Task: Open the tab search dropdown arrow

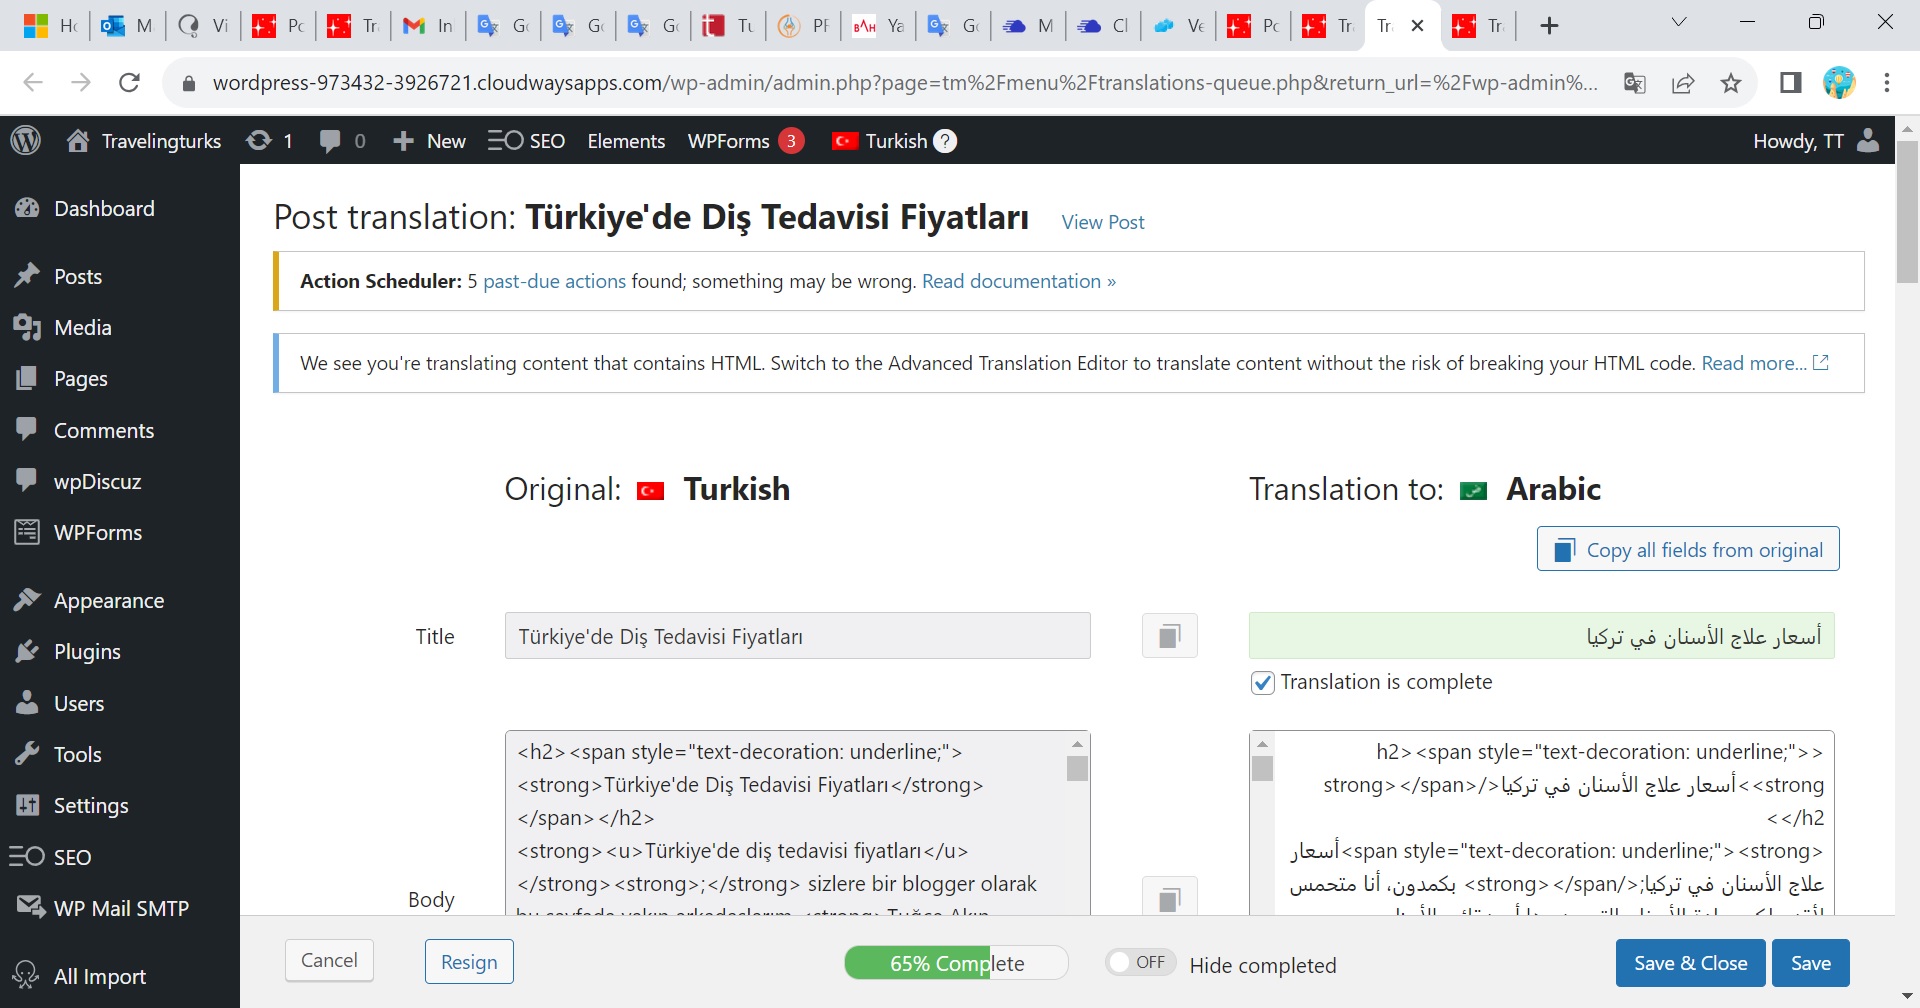Action: (1679, 22)
